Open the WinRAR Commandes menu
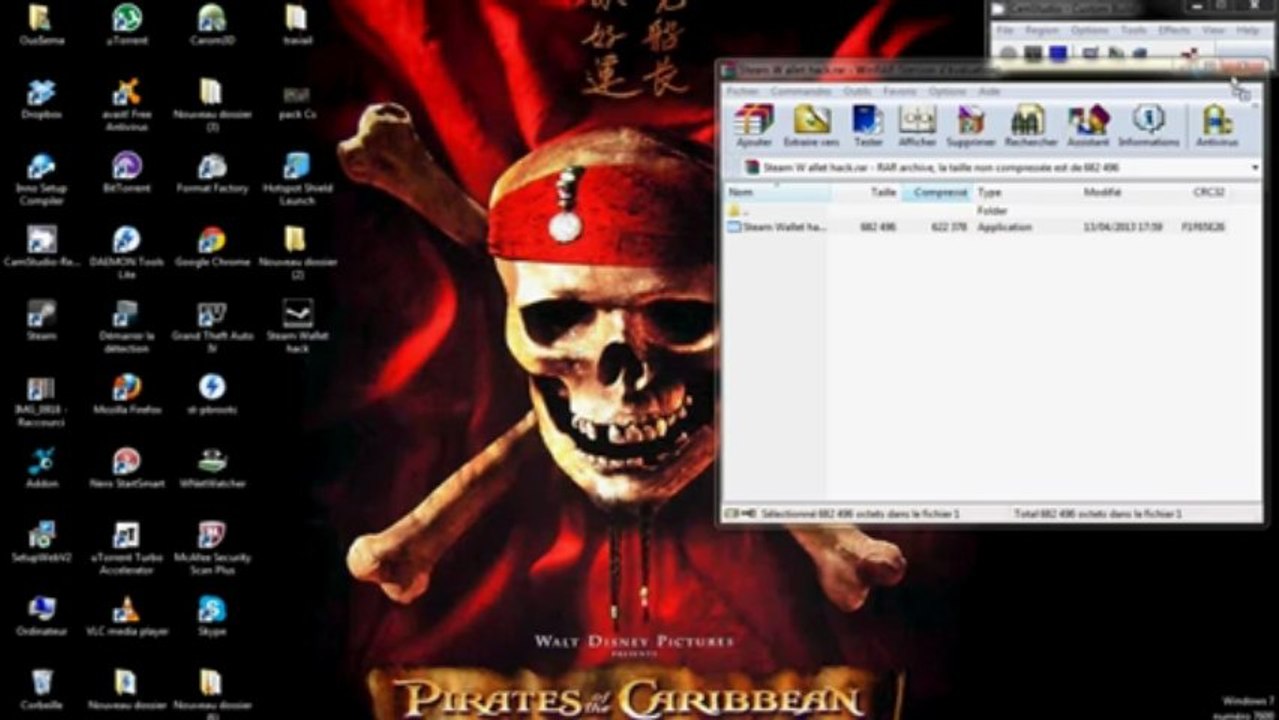The image size is (1279, 720). click(x=801, y=91)
